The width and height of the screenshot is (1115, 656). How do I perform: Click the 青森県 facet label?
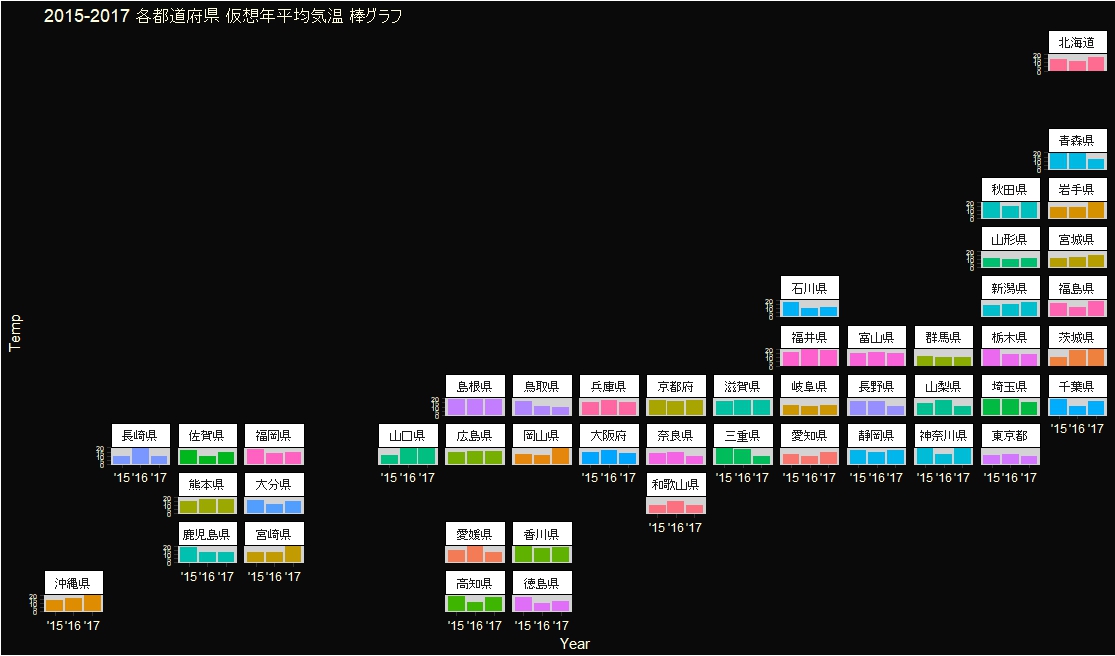pos(1077,141)
